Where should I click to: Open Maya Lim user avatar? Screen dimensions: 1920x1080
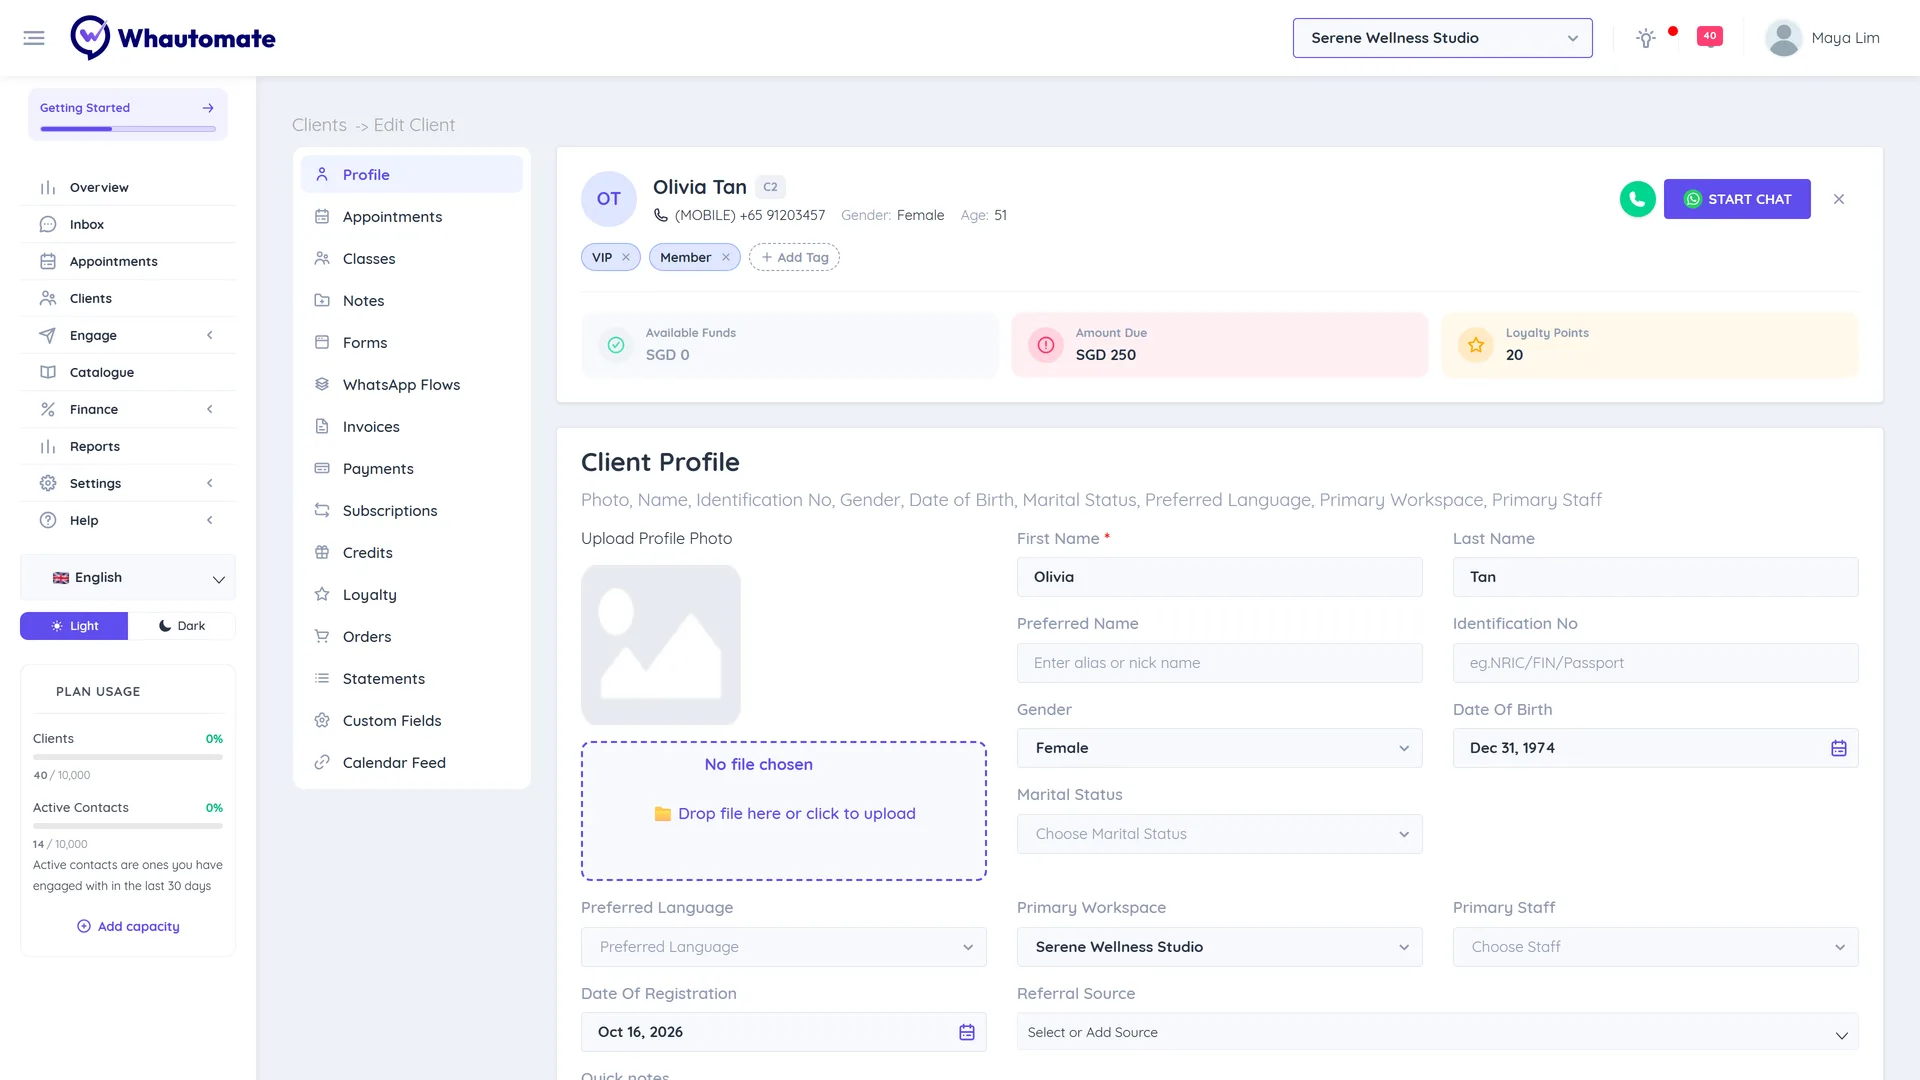point(1783,38)
